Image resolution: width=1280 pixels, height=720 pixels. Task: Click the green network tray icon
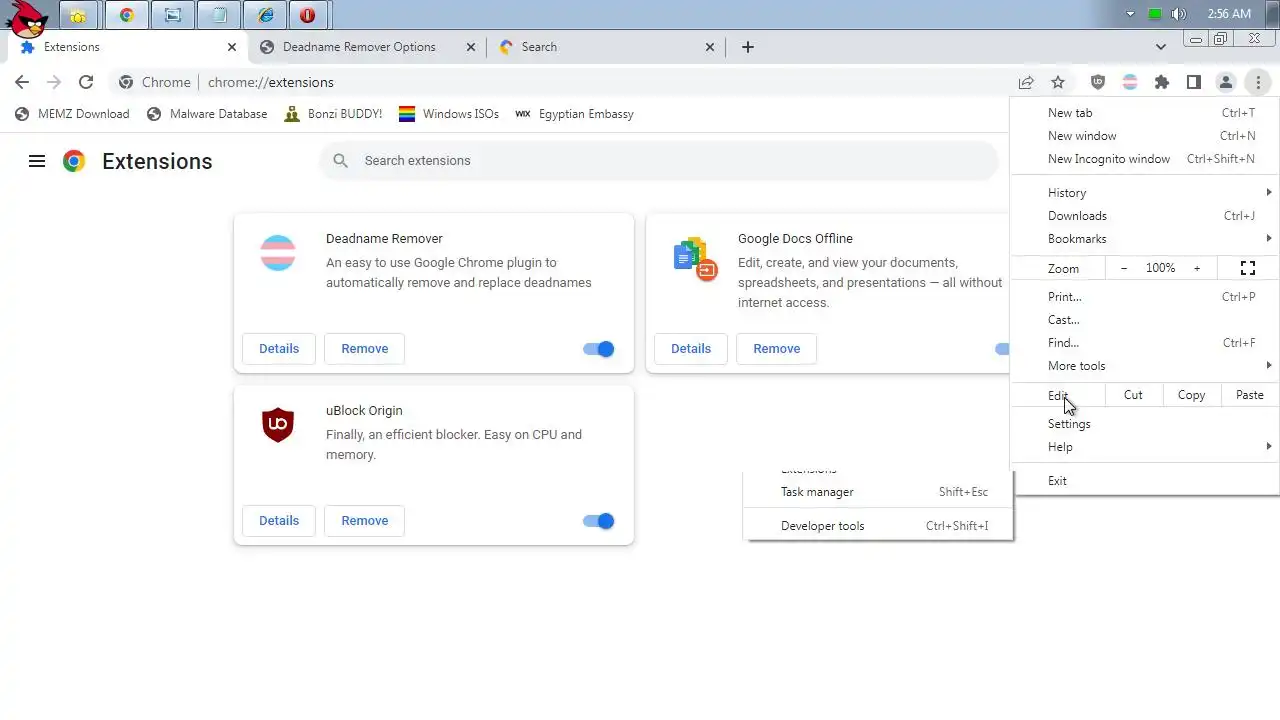click(1155, 14)
